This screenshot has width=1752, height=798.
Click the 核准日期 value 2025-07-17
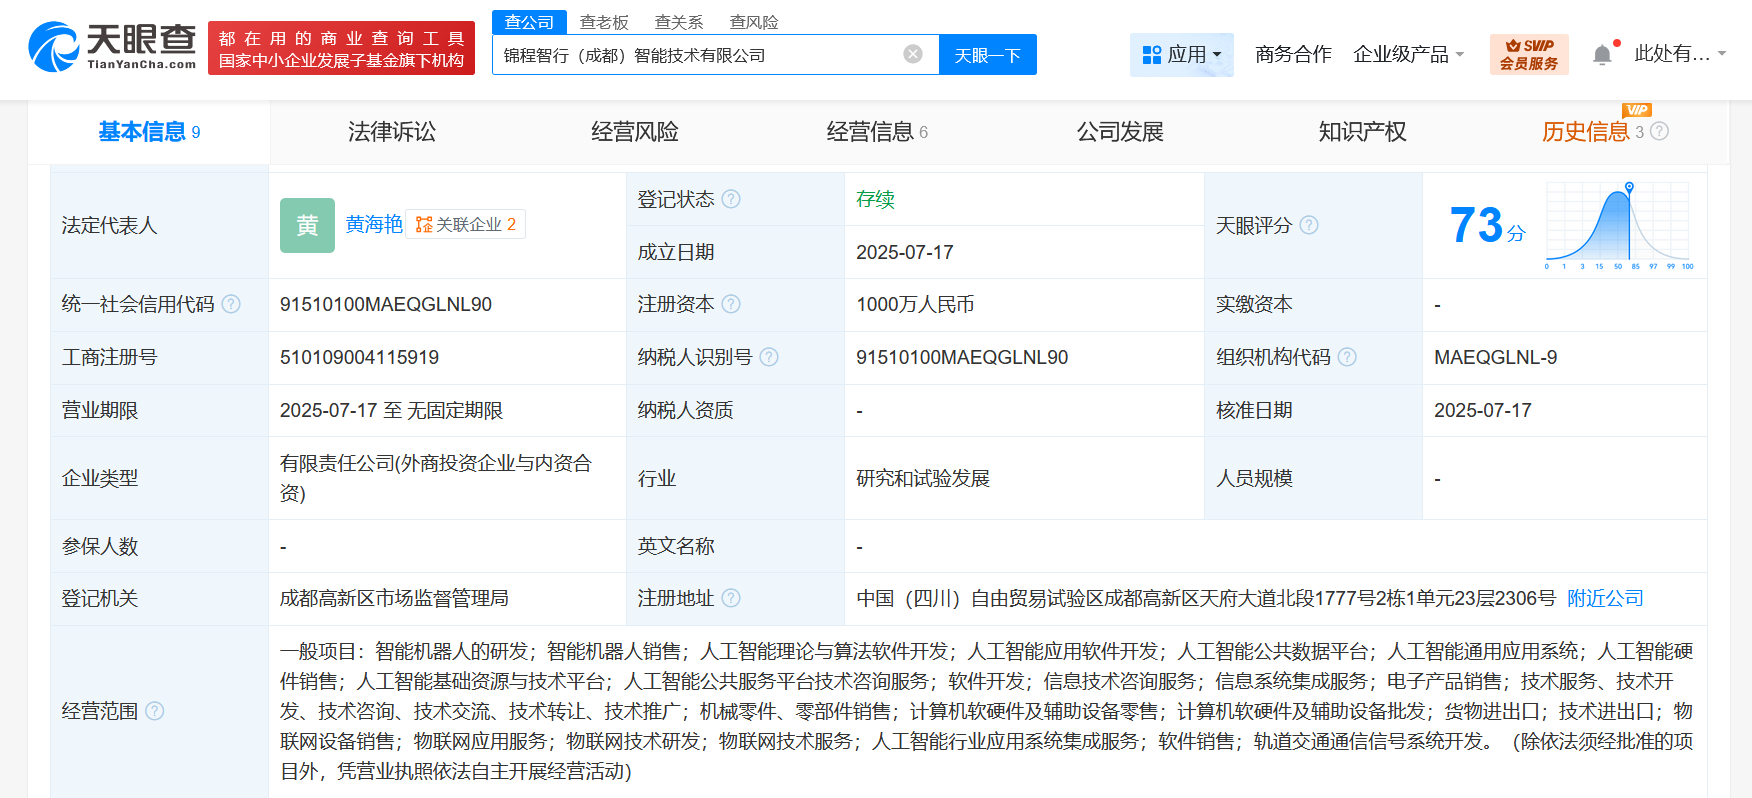click(1483, 410)
